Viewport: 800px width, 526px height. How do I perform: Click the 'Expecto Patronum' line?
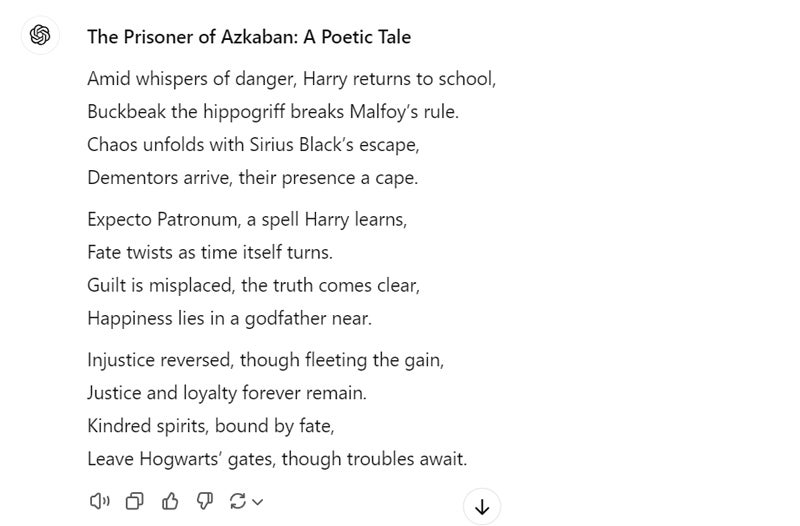247,219
